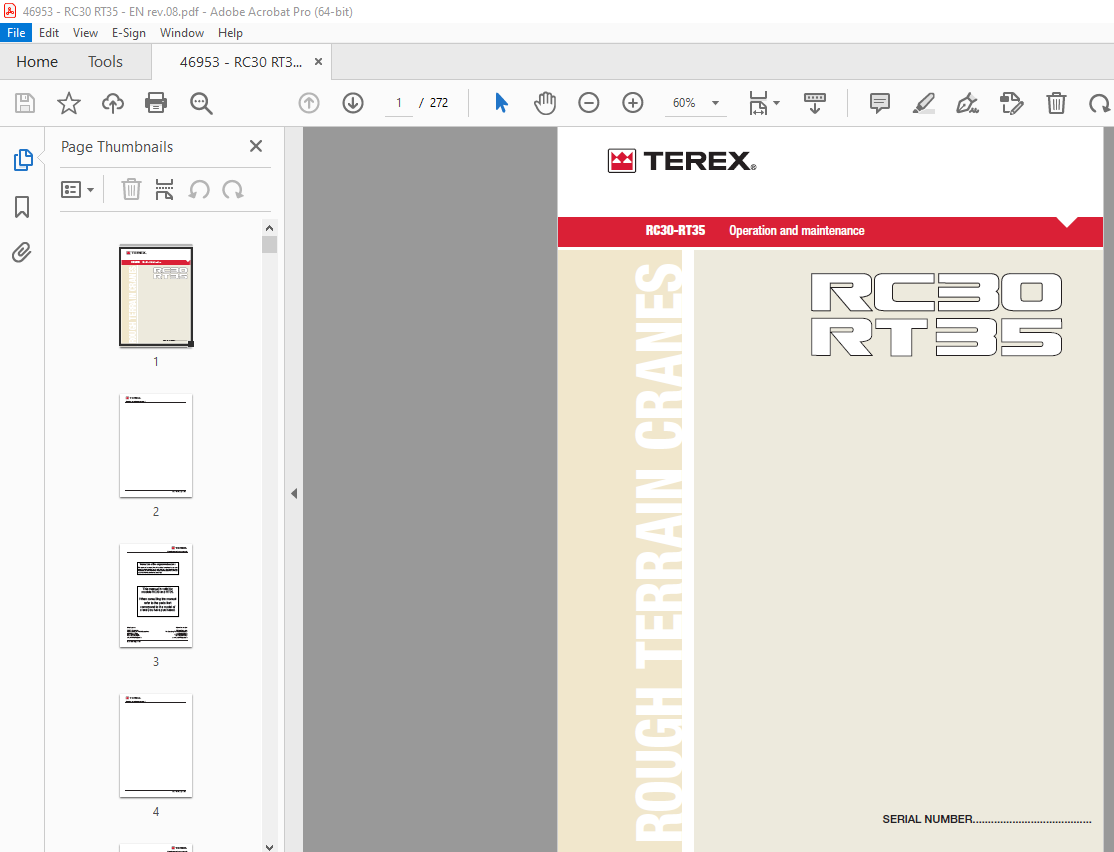
Task: Open the Attachments paperclip icon
Action: pos(22,252)
